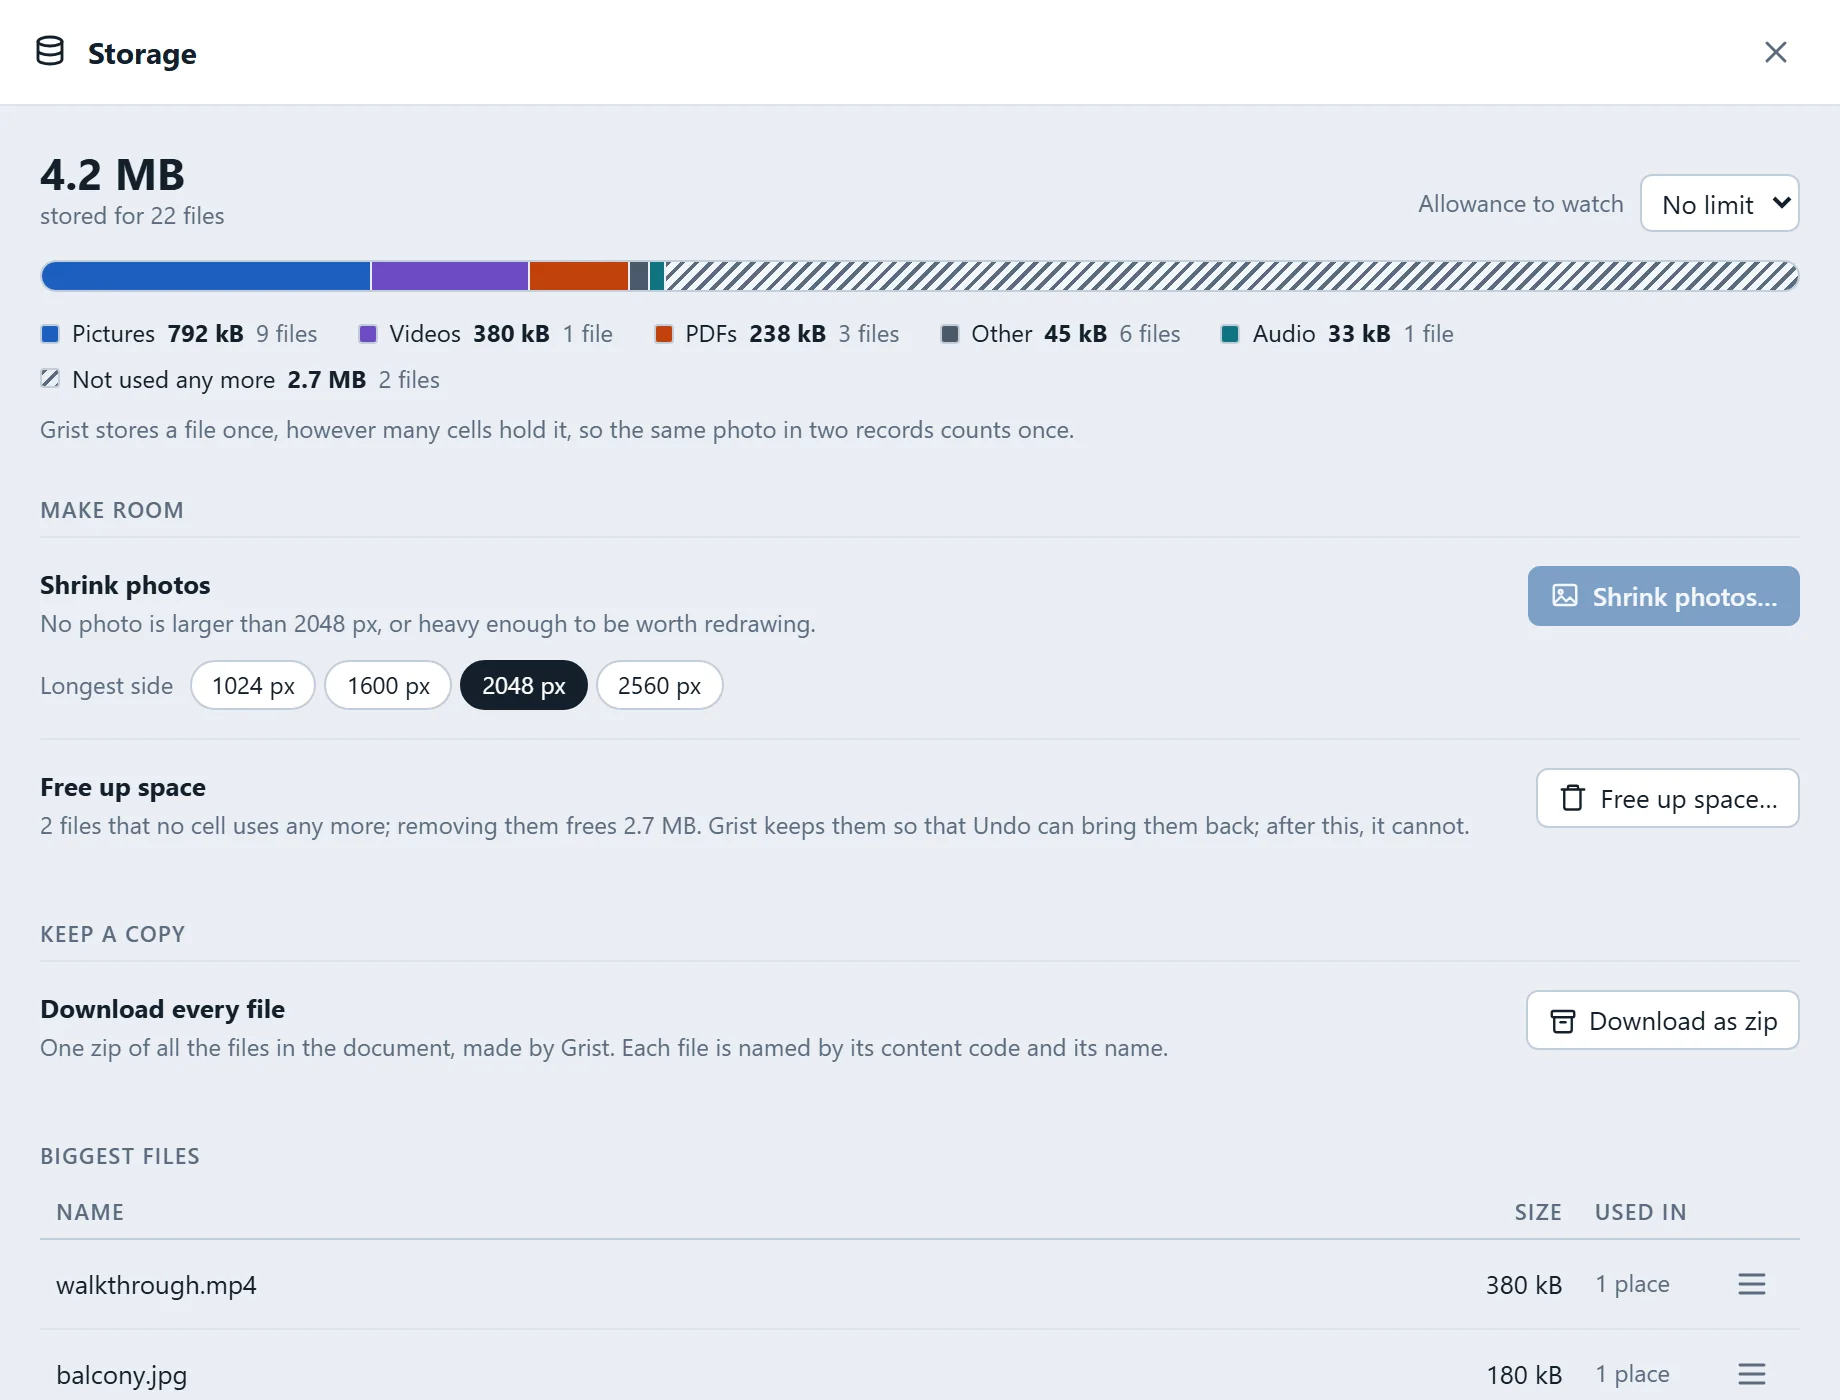Click the Storage database icon
This screenshot has width=1840, height=1400.
[x=50, y=51]
